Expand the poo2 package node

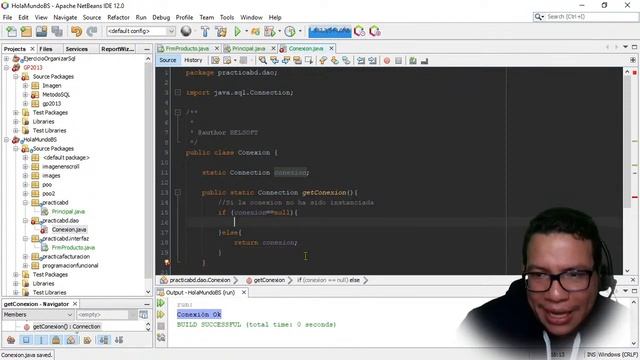click(25, 194)
